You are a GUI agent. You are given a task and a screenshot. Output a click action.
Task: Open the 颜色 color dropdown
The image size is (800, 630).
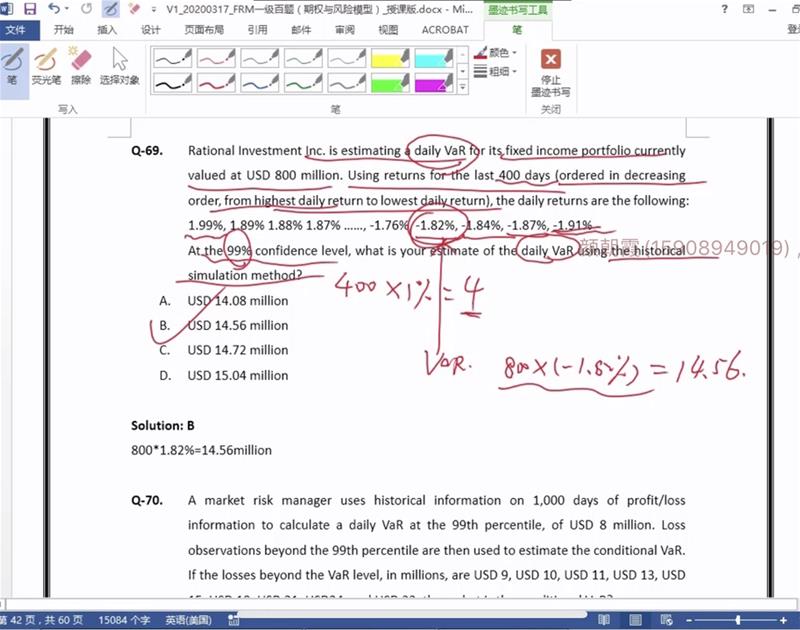tap(495, 53)
